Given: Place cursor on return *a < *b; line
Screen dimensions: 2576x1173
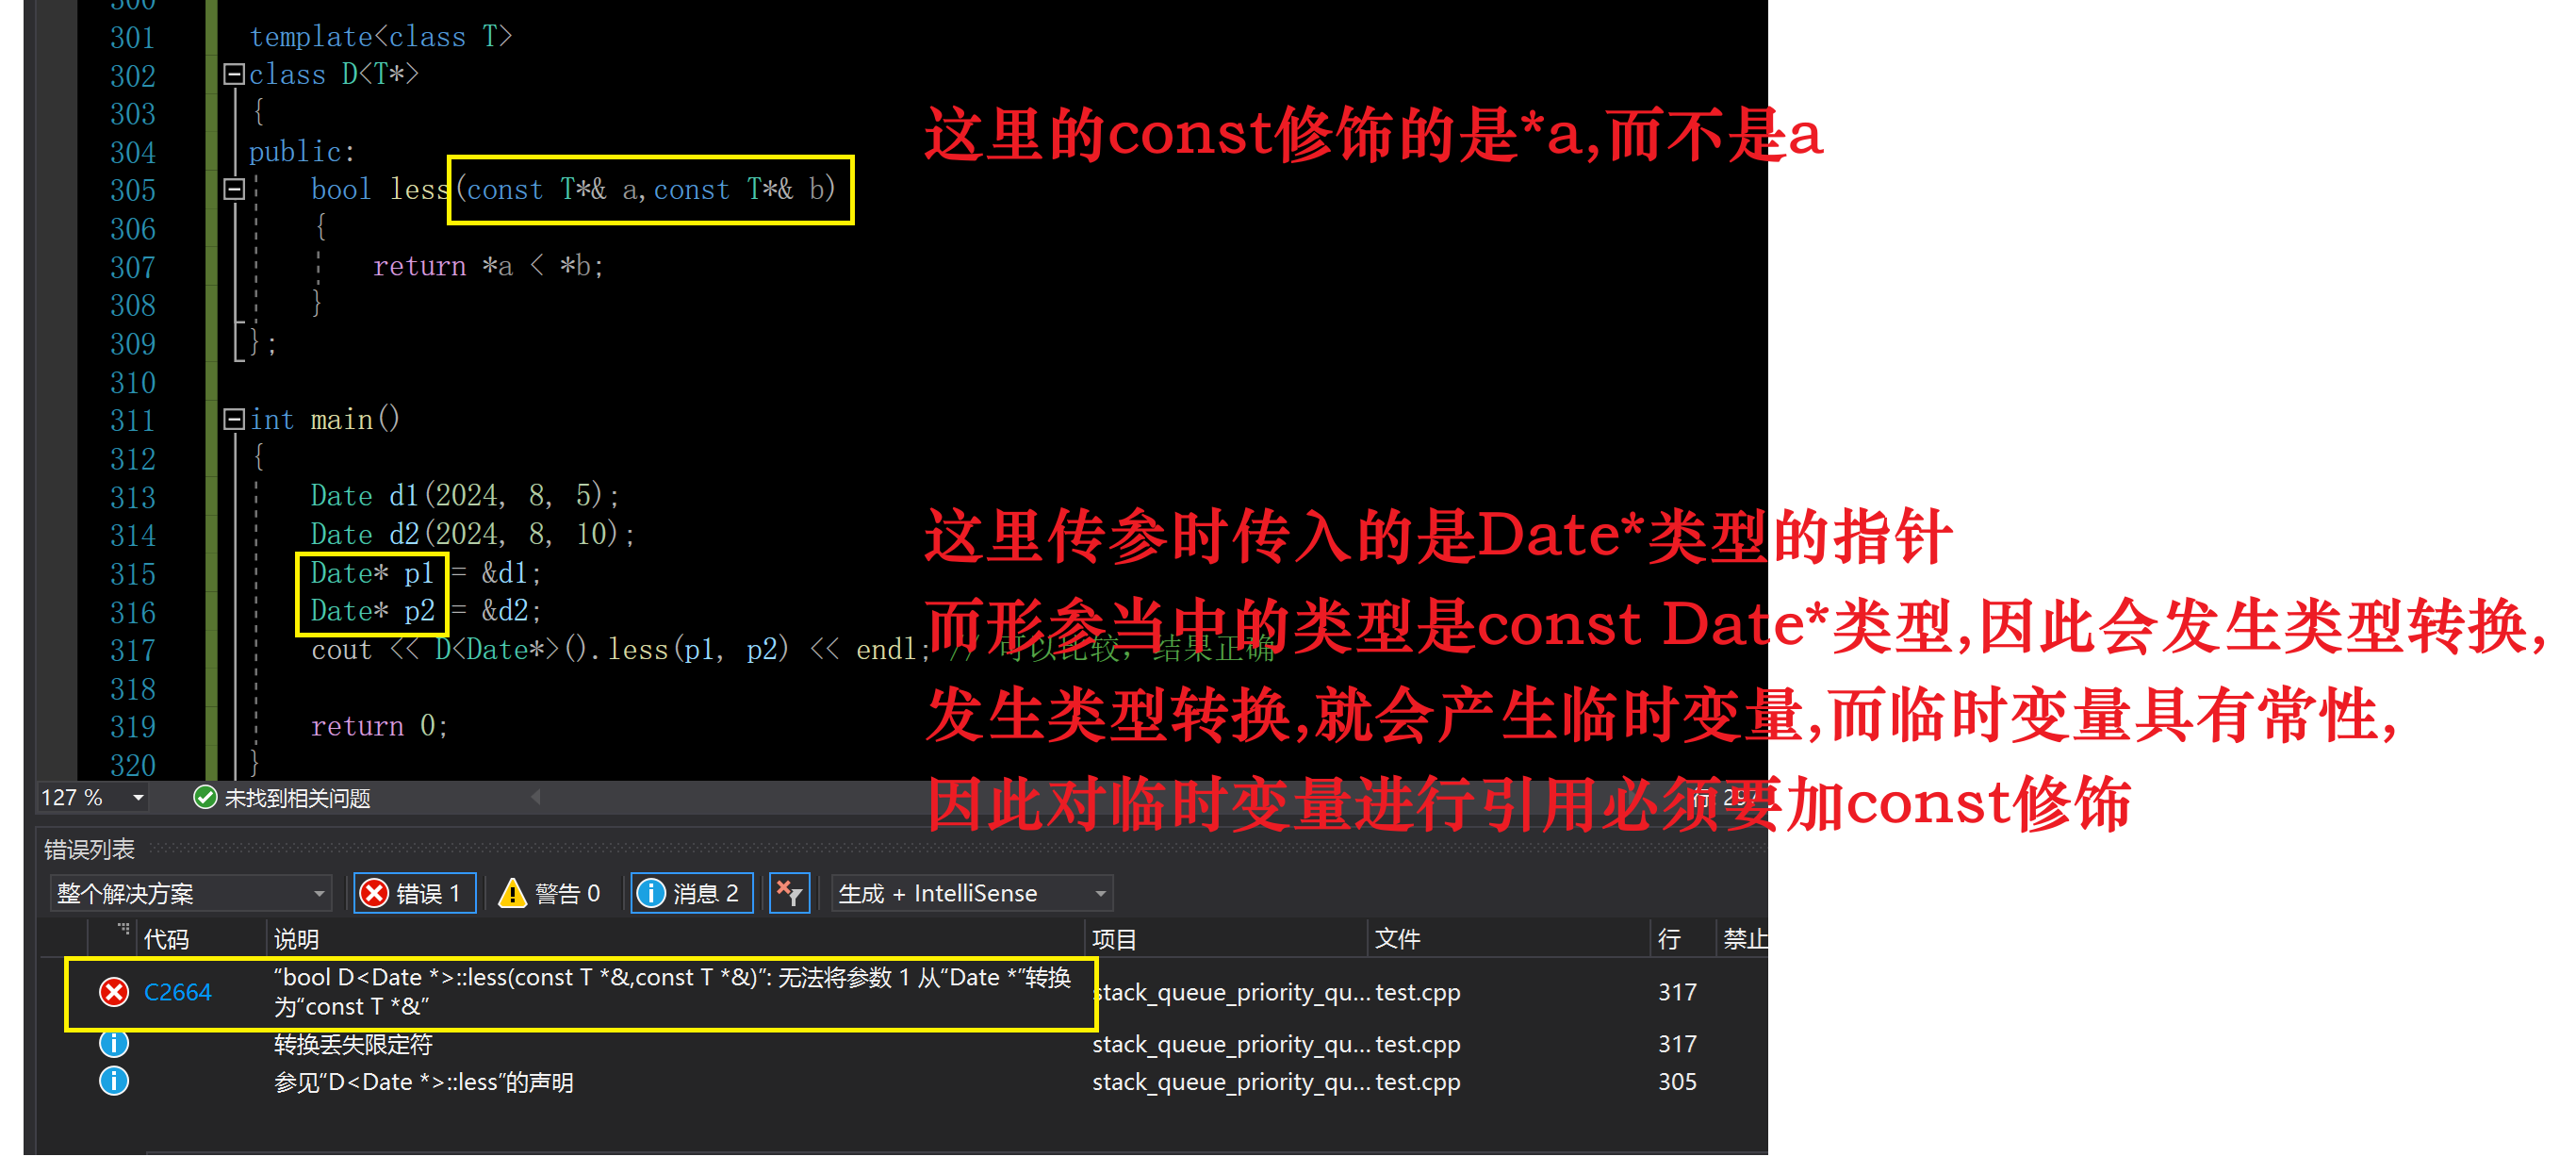Looking at the screenshot, I should coord(488,267).
